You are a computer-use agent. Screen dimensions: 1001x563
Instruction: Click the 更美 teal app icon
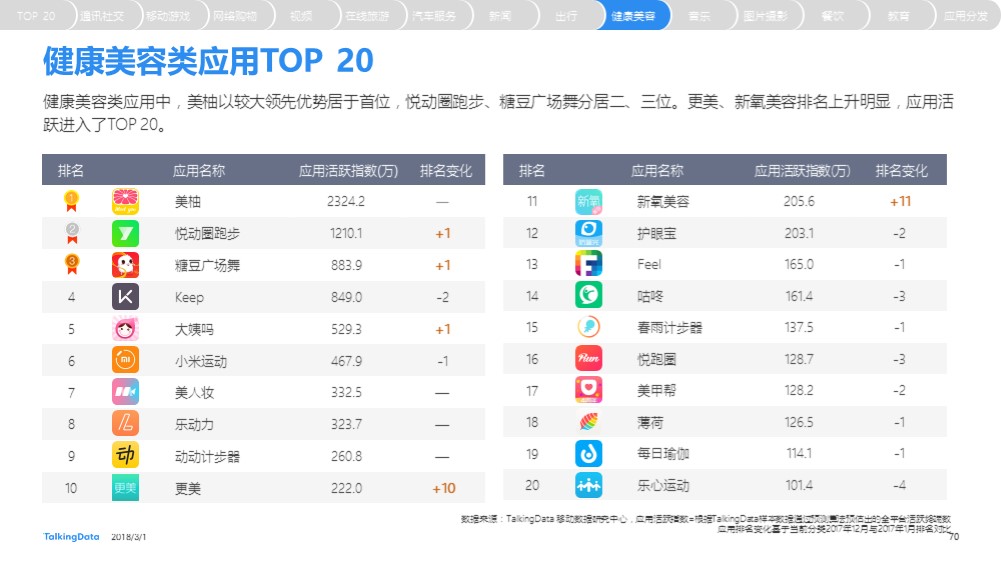[125, 488]
